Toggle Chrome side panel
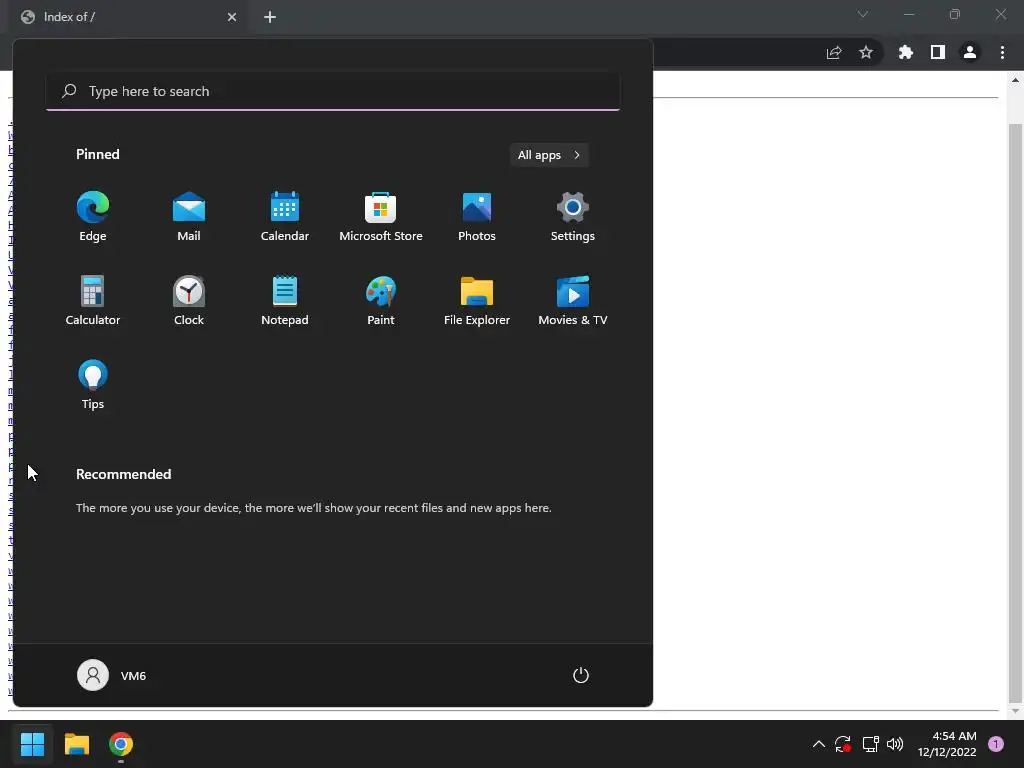 coord(938,52)
